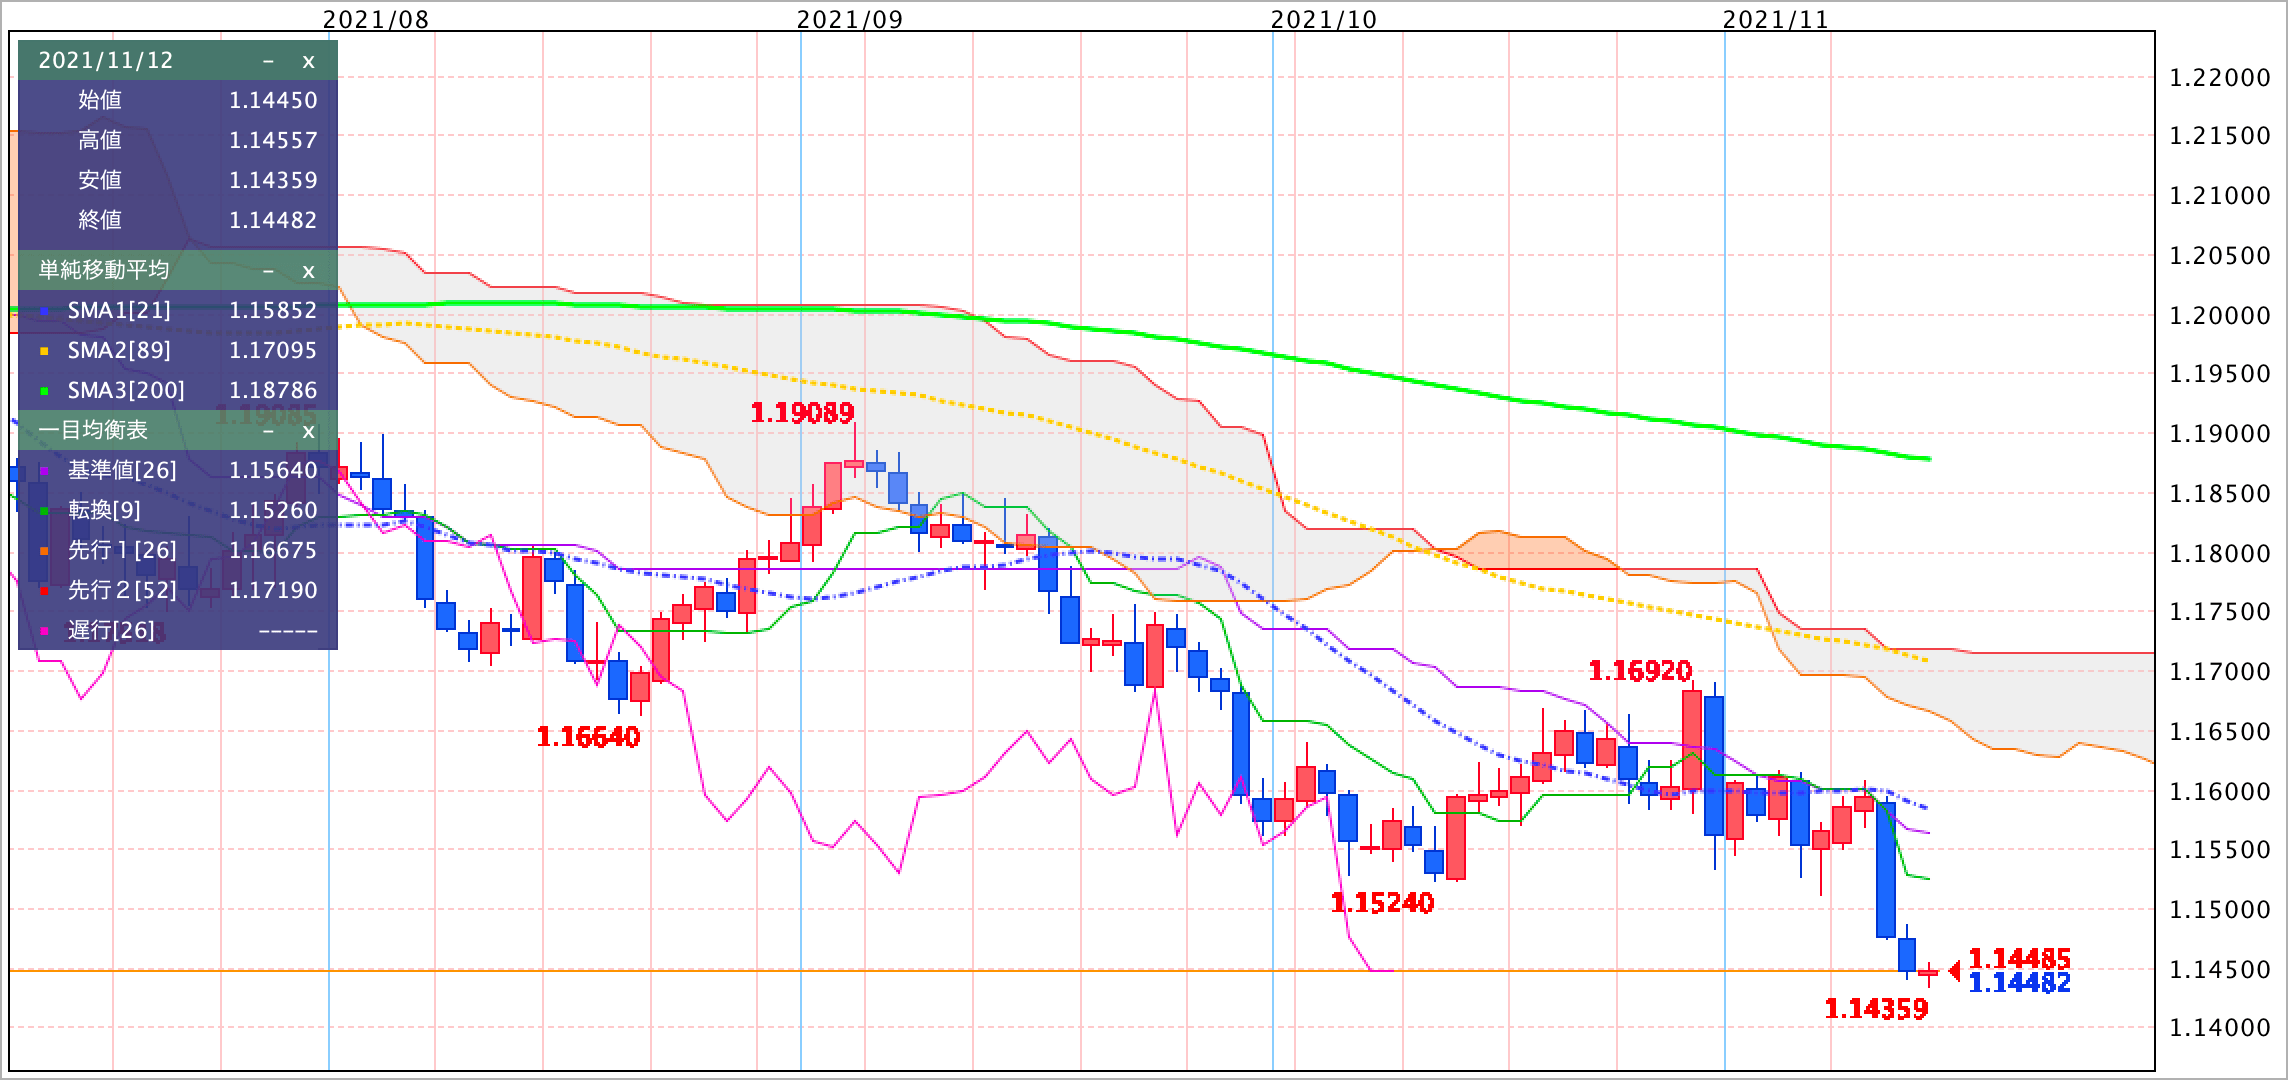Select the 安値 row value 1.14359
Viewport: 2288px width, 1080px height.
273,180
